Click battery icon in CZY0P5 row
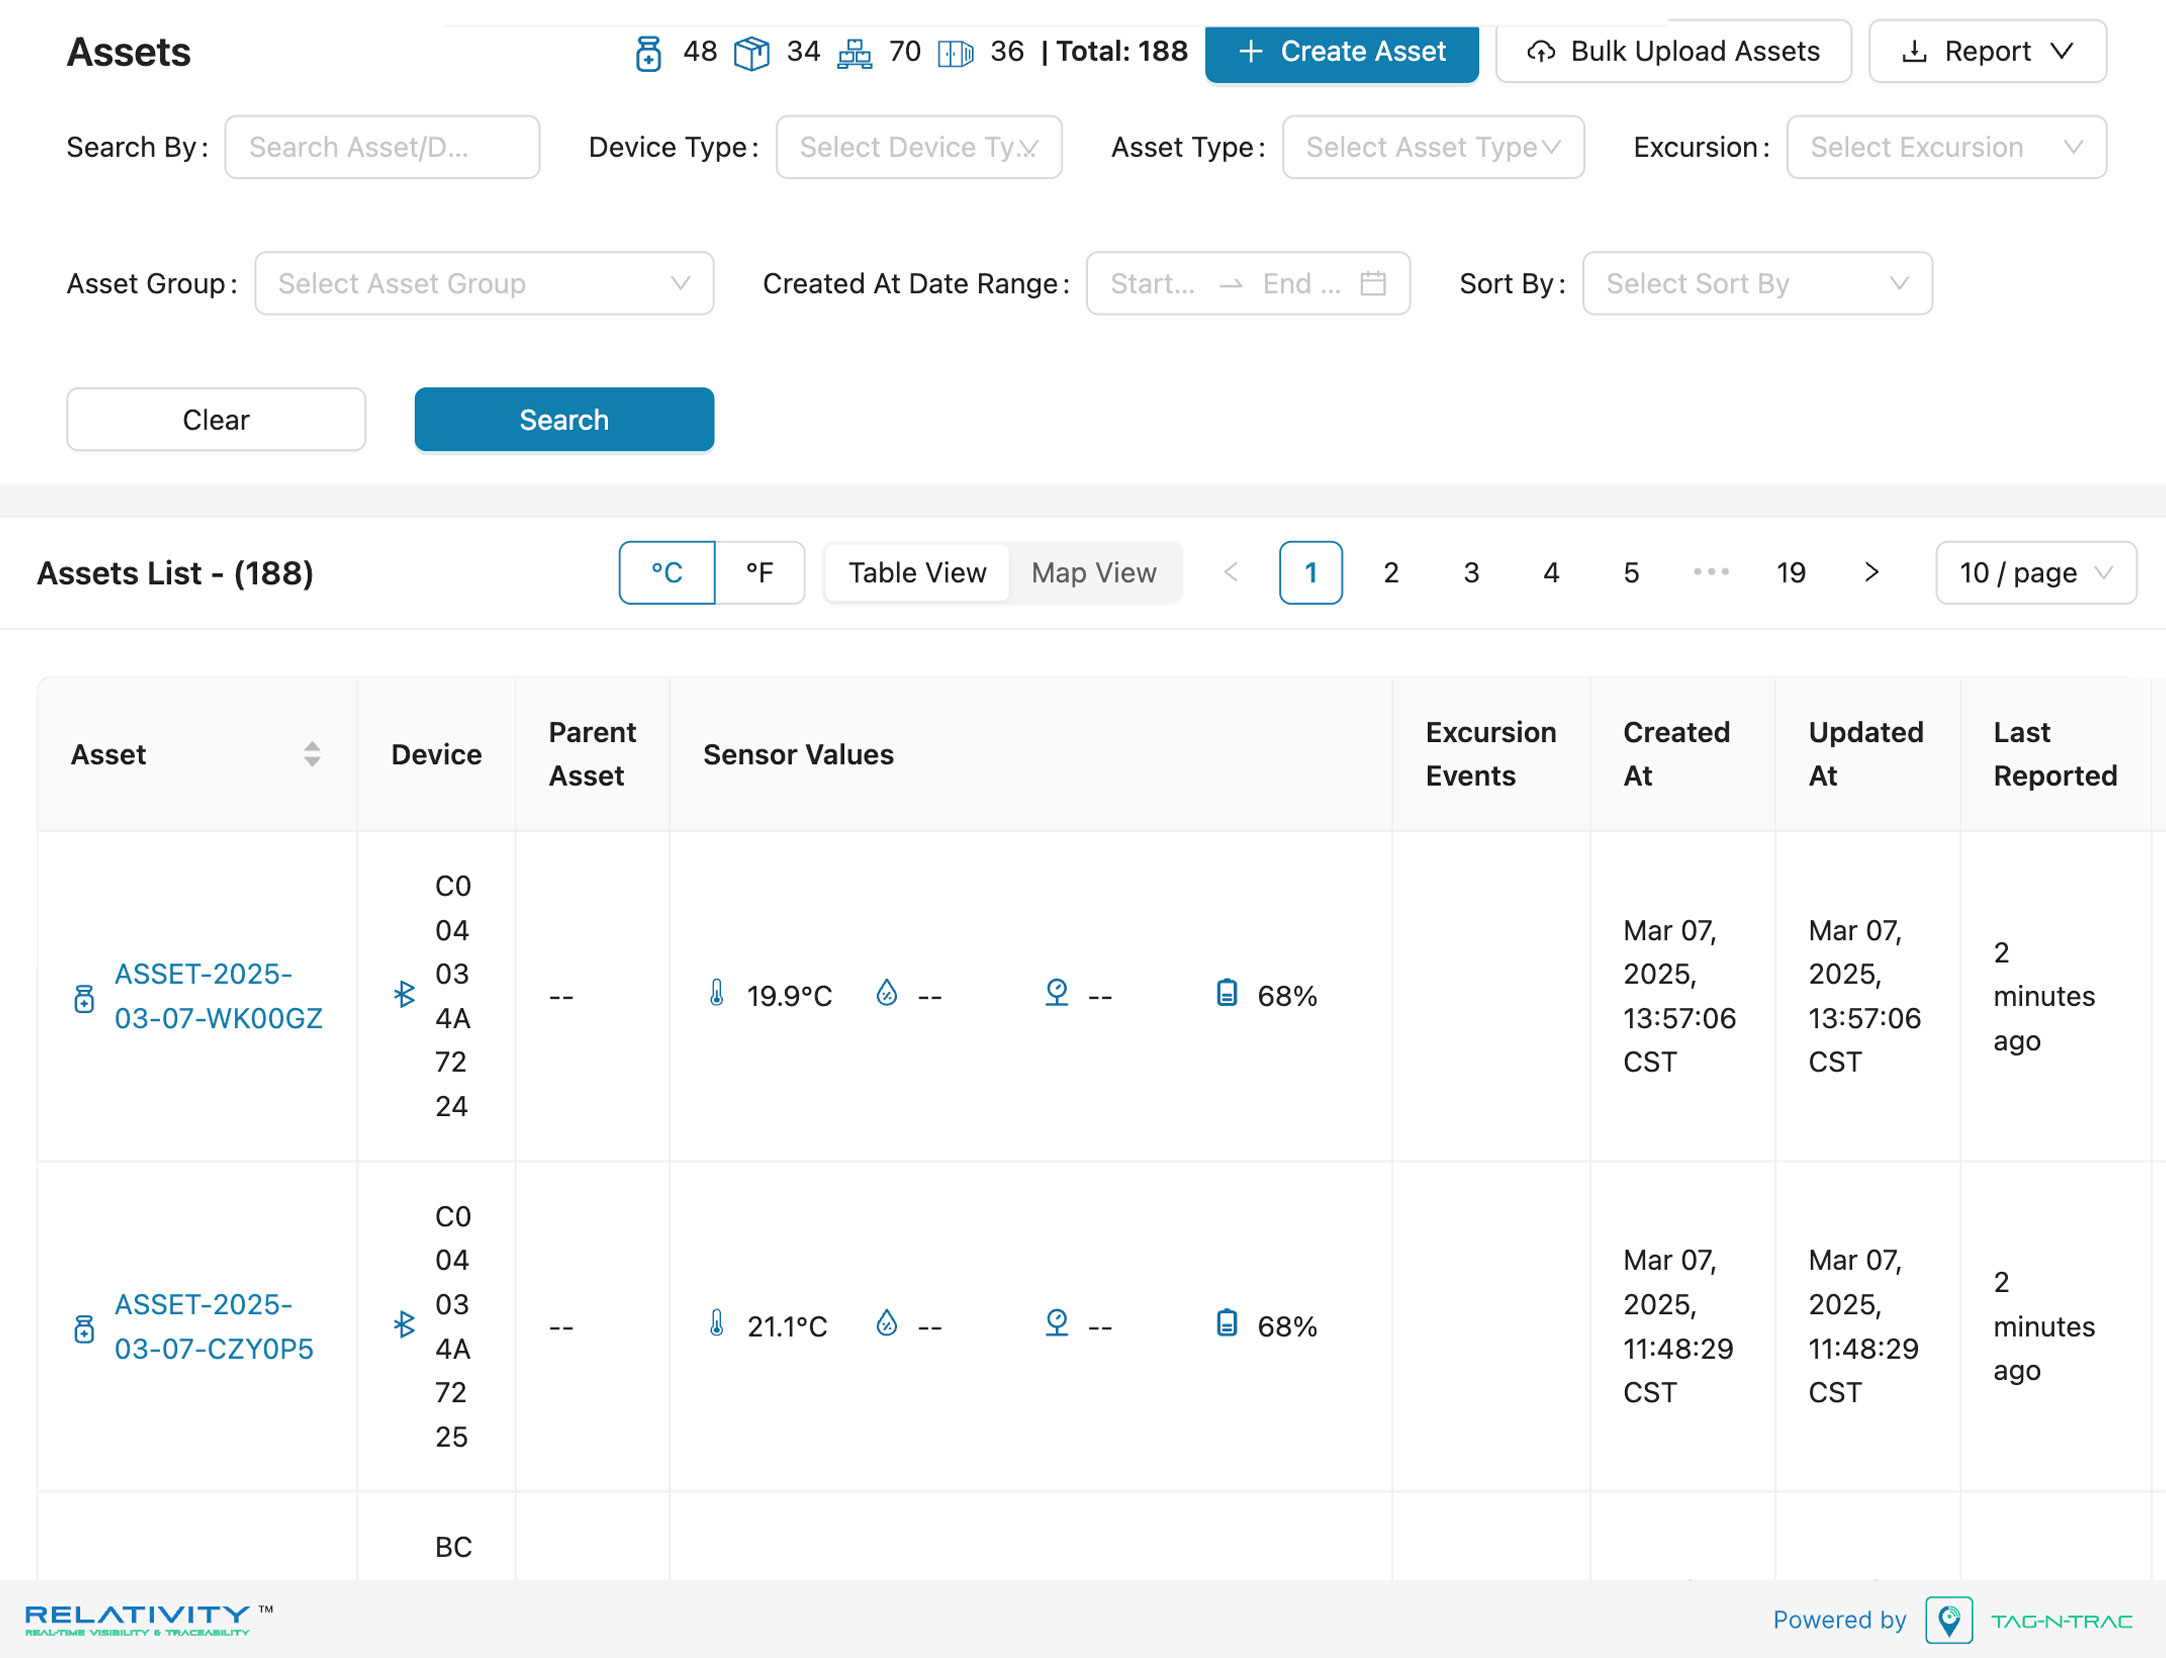2166x1658 pixels. [1227, 1323]
